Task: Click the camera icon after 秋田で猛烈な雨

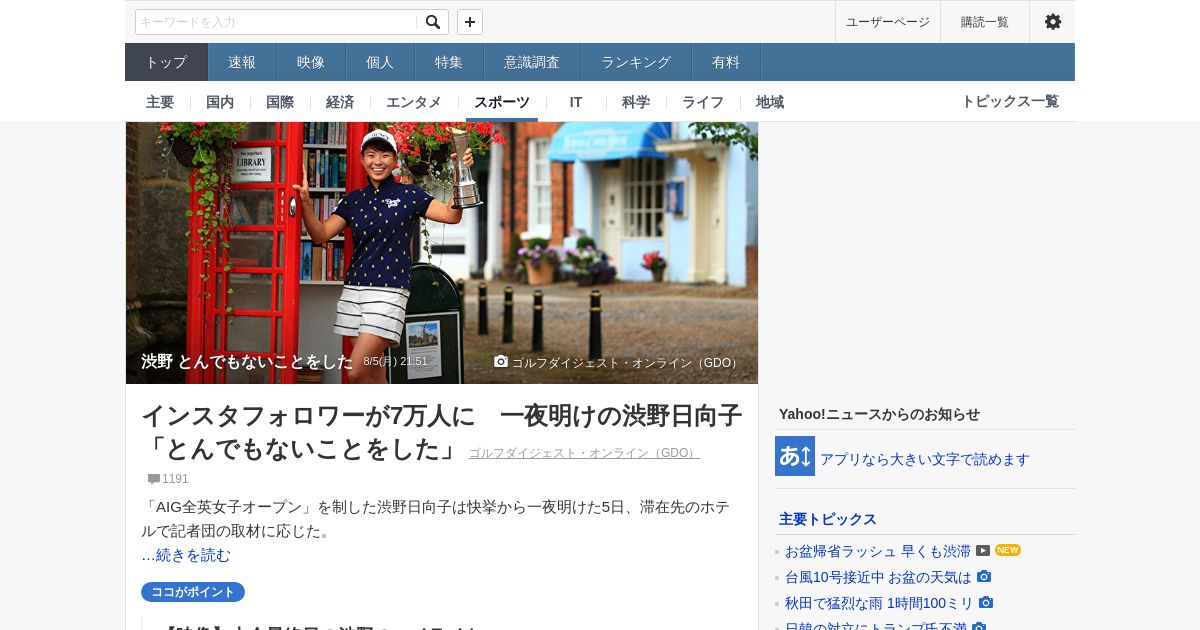Action: [986, 602]
